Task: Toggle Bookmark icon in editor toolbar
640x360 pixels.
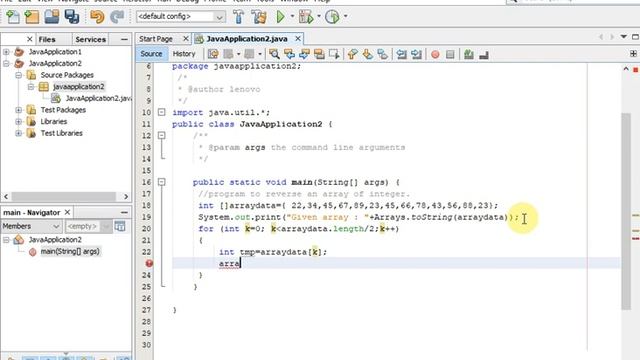Action: click(x=383, y=54)
